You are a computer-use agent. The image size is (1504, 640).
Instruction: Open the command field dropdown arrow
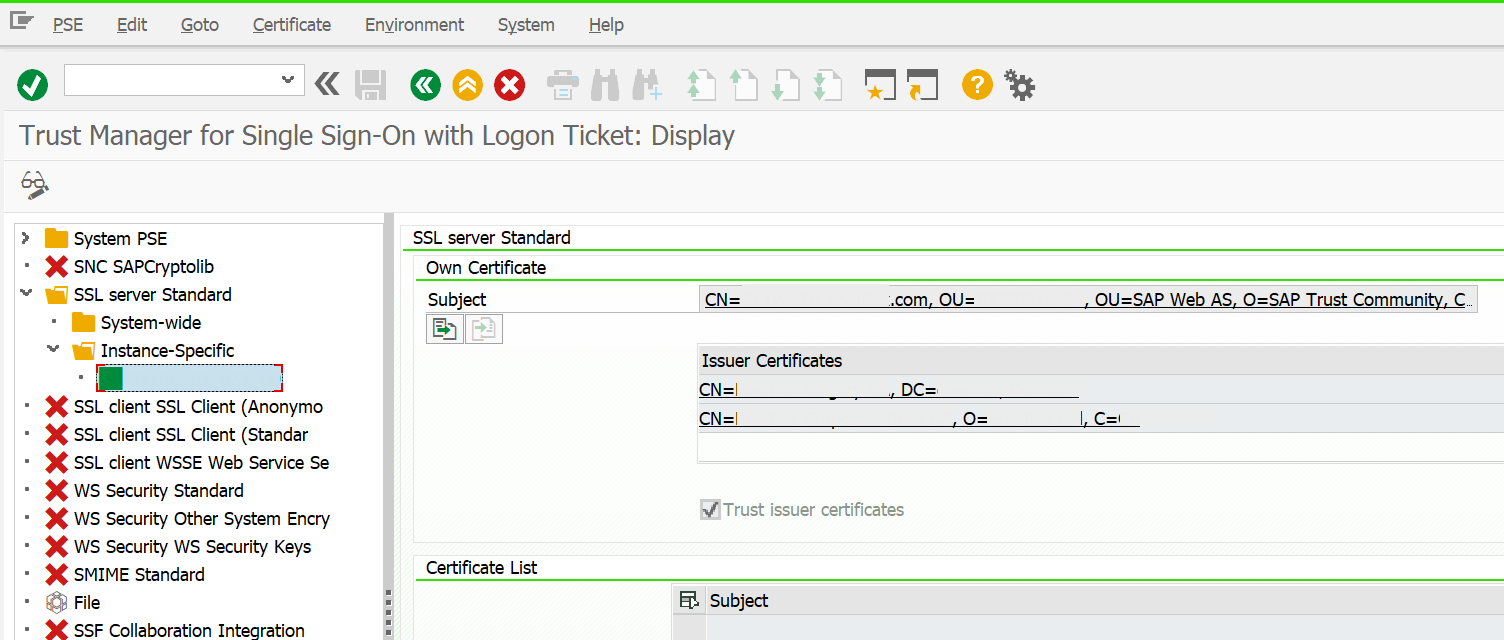[288, 80]
